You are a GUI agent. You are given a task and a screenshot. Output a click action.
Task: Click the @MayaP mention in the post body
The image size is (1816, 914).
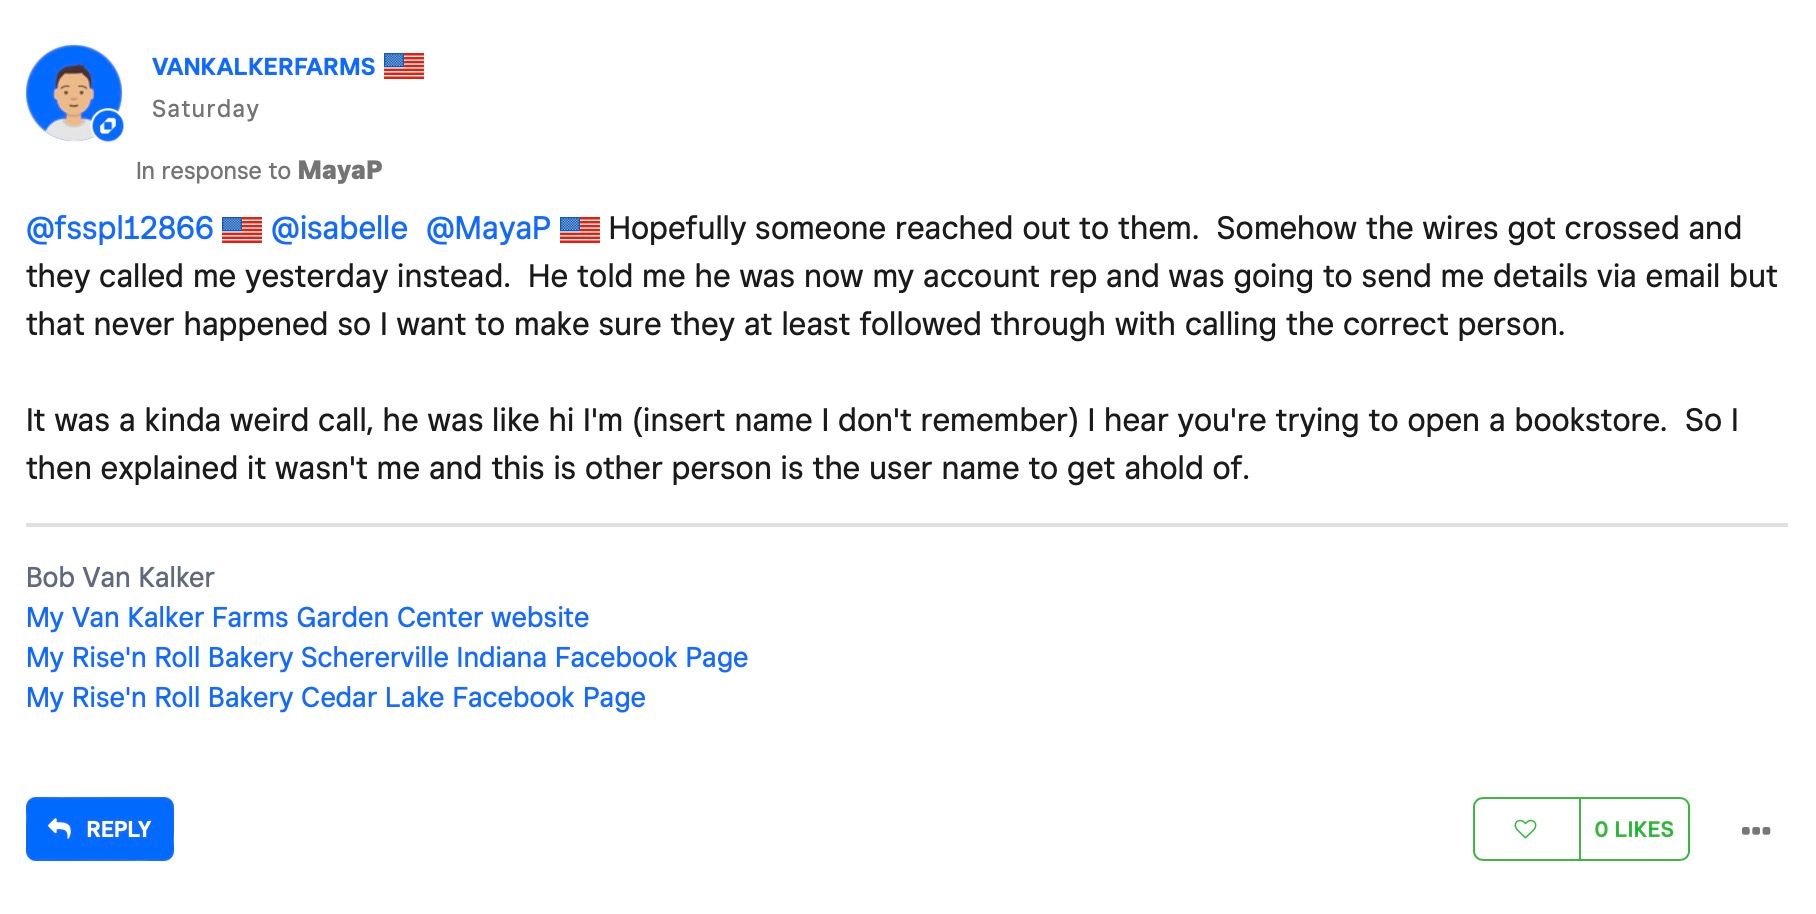pos(488,229)
